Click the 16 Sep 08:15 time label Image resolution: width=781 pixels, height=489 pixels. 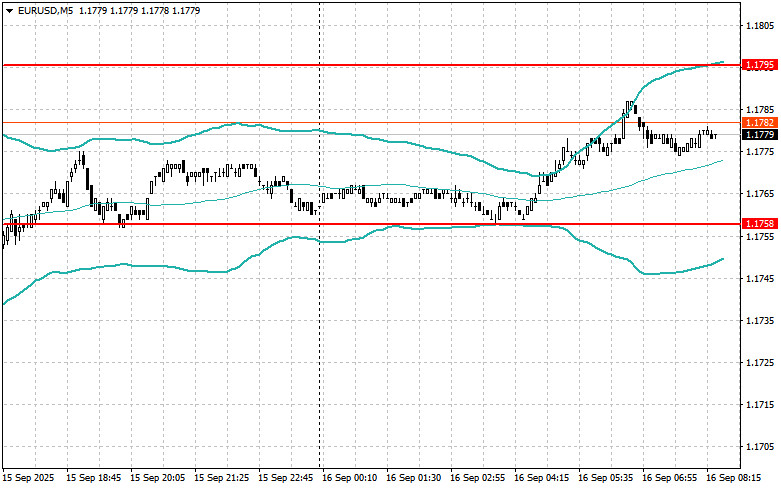pos(734,478)
